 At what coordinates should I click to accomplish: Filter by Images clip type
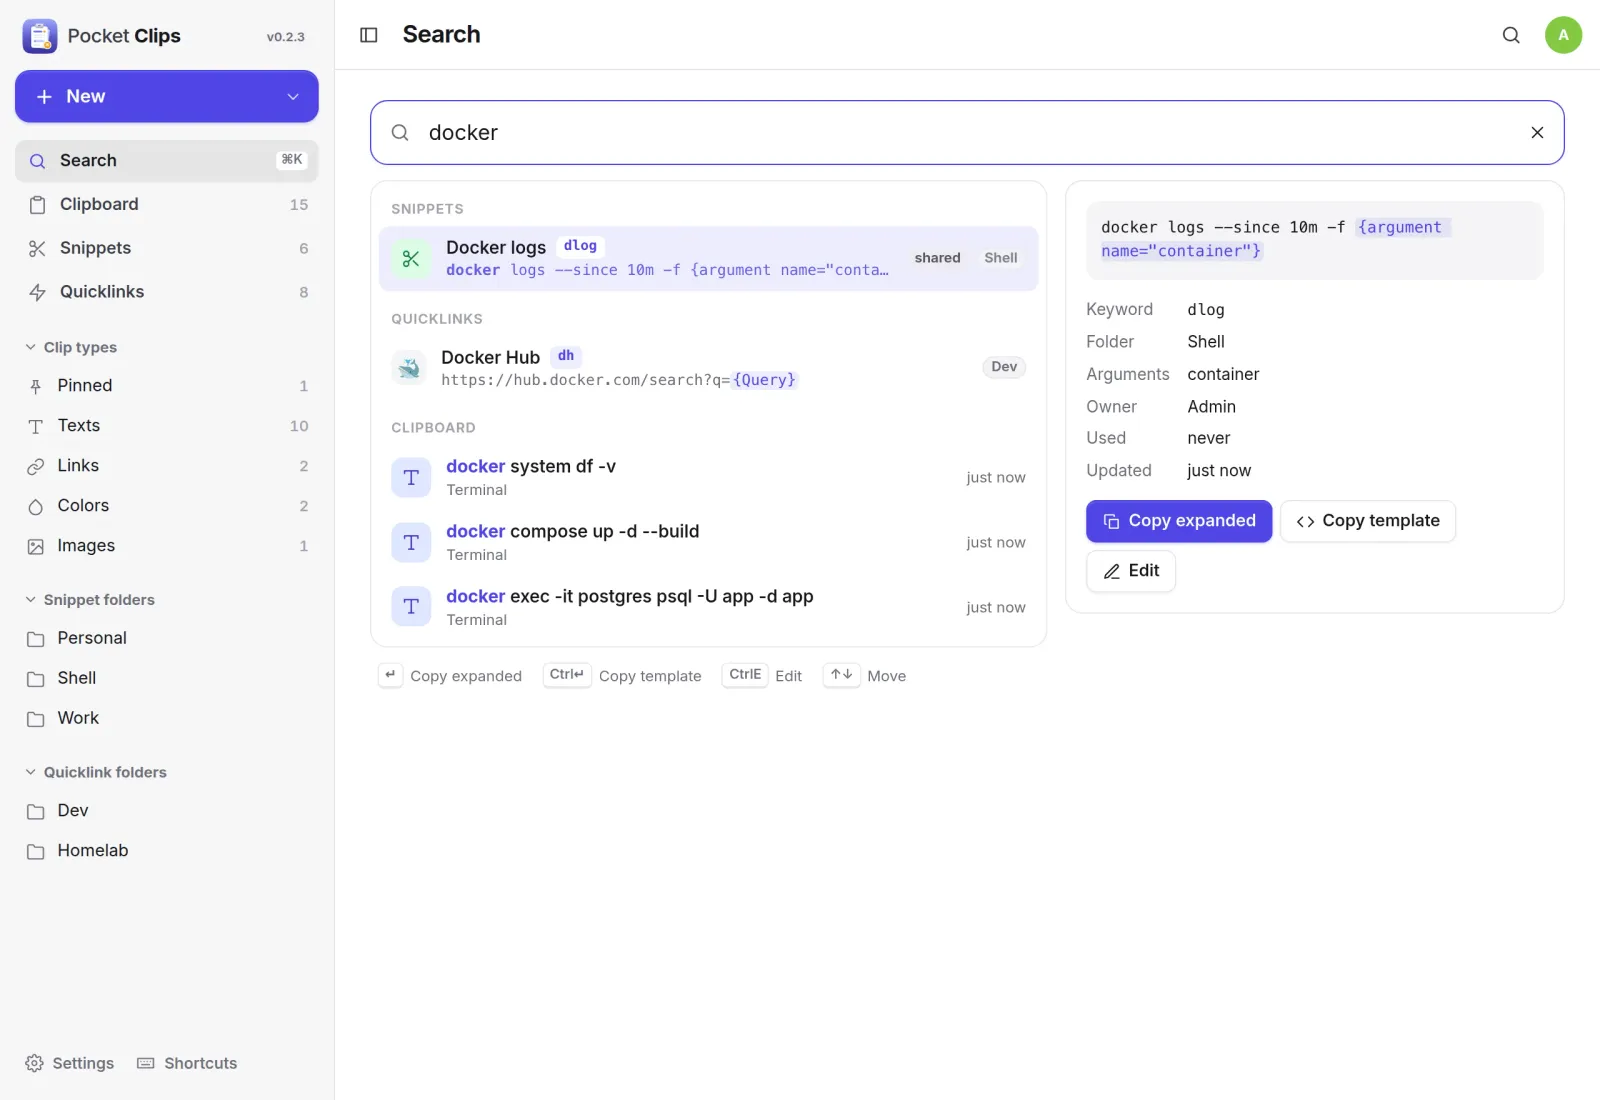(x=166, y=546)
